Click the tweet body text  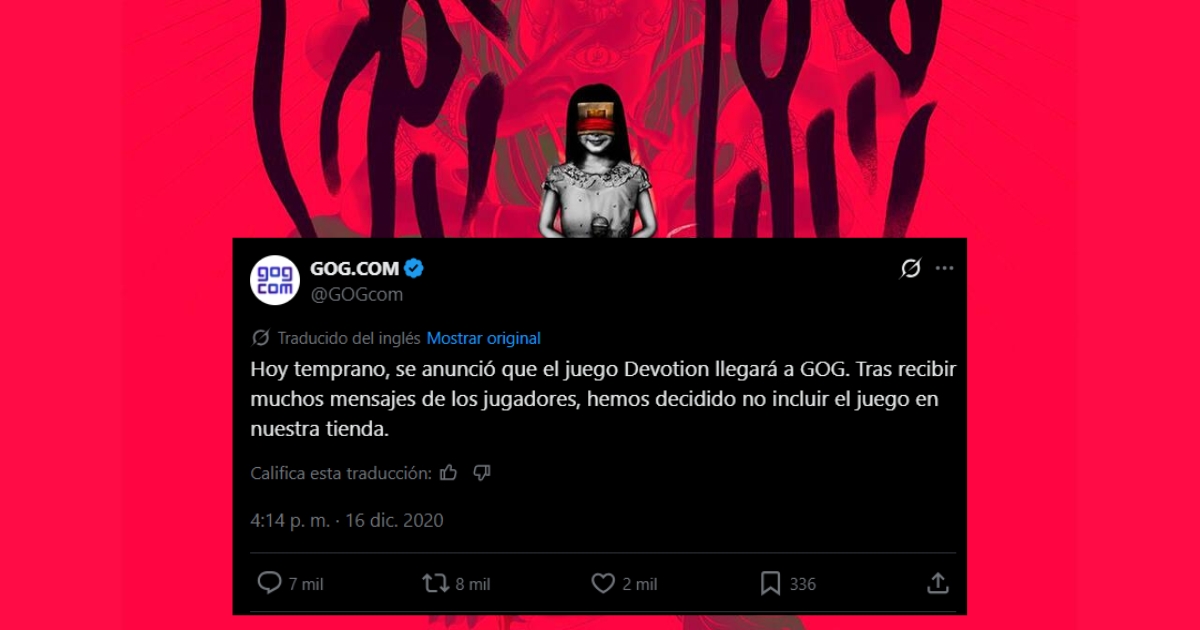(603, 399)
